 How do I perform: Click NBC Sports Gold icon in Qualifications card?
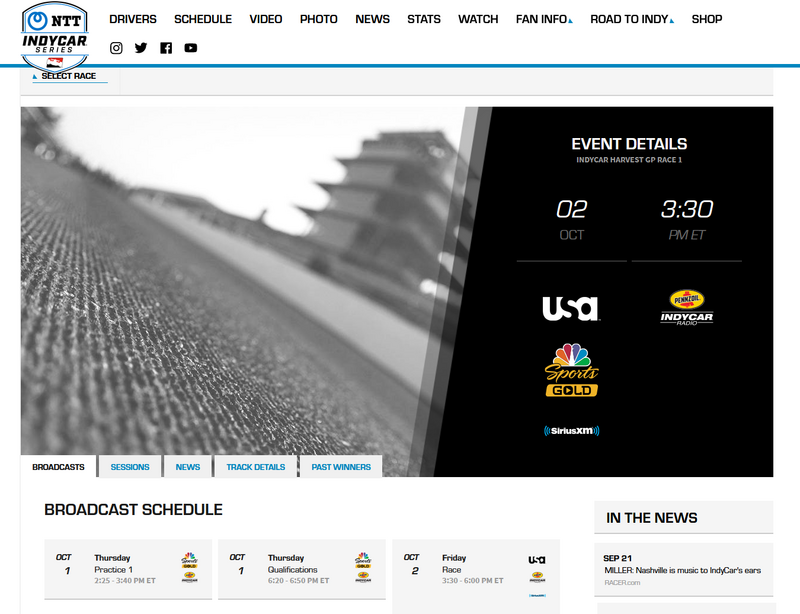(363, 560)
